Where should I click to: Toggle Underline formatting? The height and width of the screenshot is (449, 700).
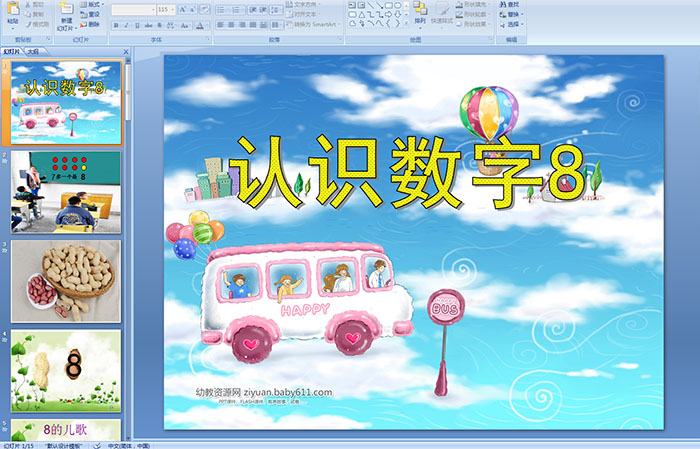coord(137,25)
